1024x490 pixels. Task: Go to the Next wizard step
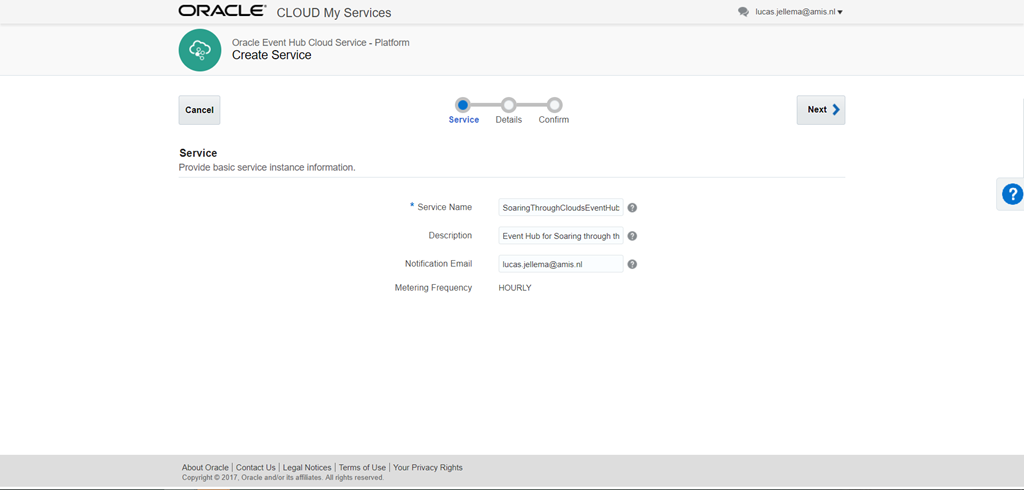(x=821, y=110)
